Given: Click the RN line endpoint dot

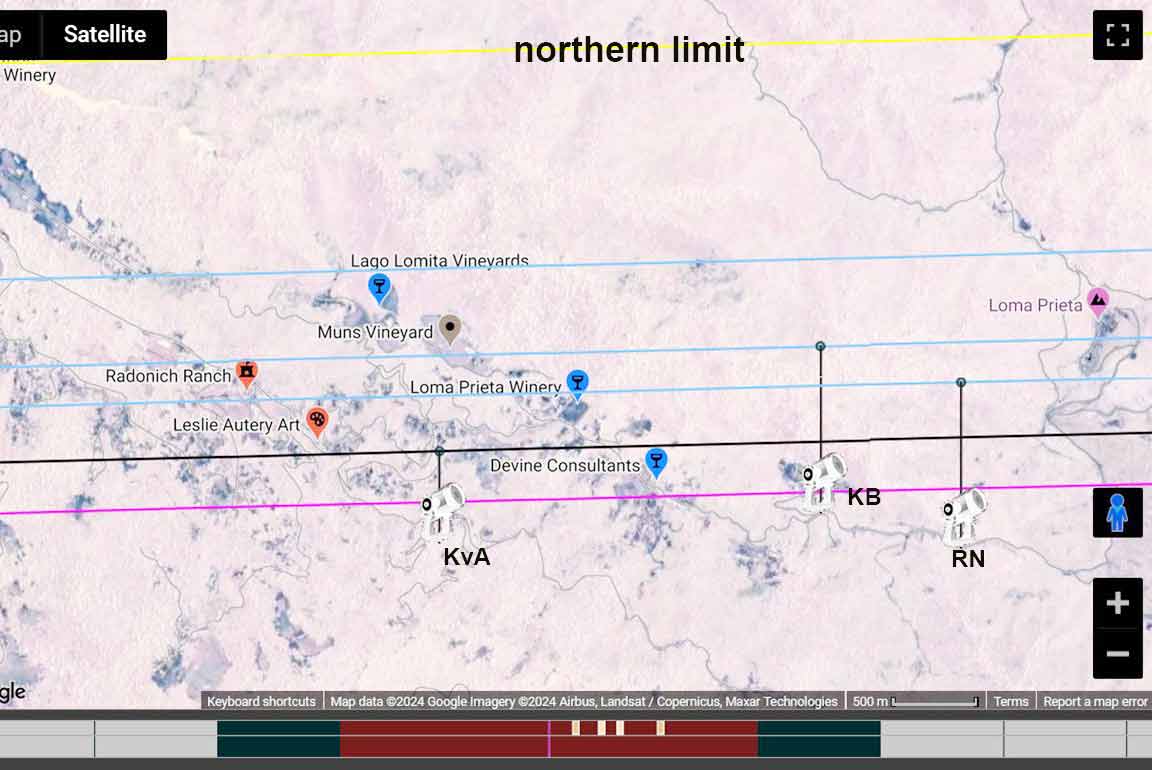Looking at the screenshot, I should (961, 383).
